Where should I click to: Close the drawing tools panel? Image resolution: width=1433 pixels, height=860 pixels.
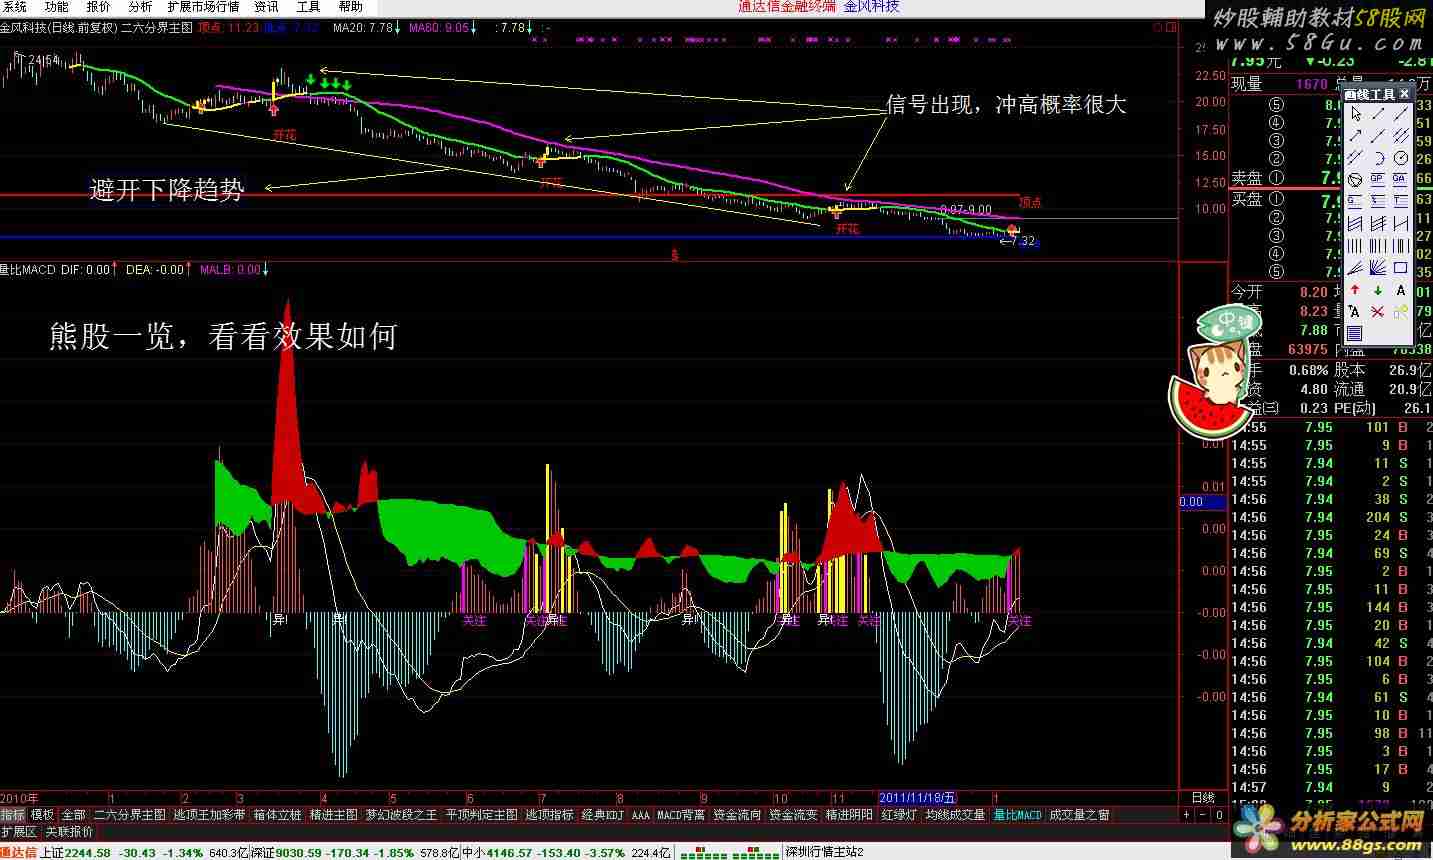[x=1404, y=94]
